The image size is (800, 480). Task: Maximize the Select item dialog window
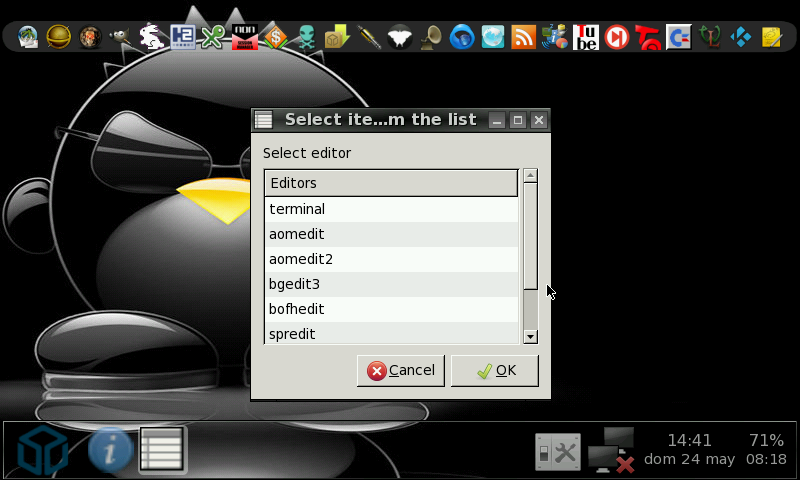click(x=517, y=120)
